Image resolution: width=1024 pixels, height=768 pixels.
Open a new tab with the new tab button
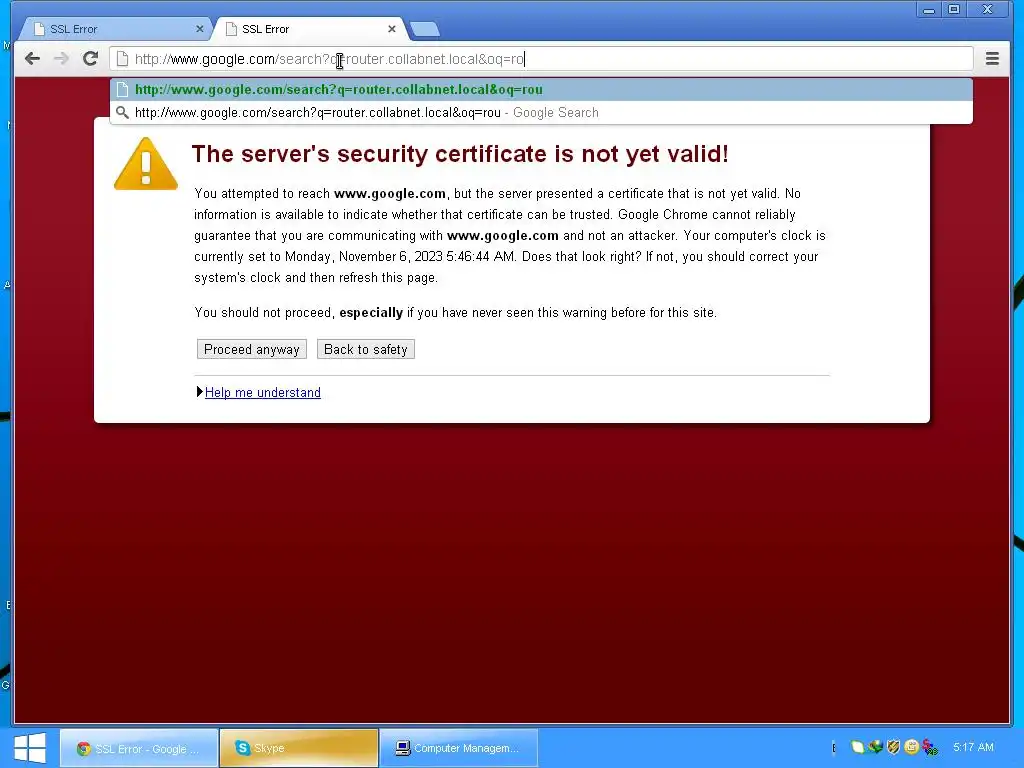pos(425,29)
